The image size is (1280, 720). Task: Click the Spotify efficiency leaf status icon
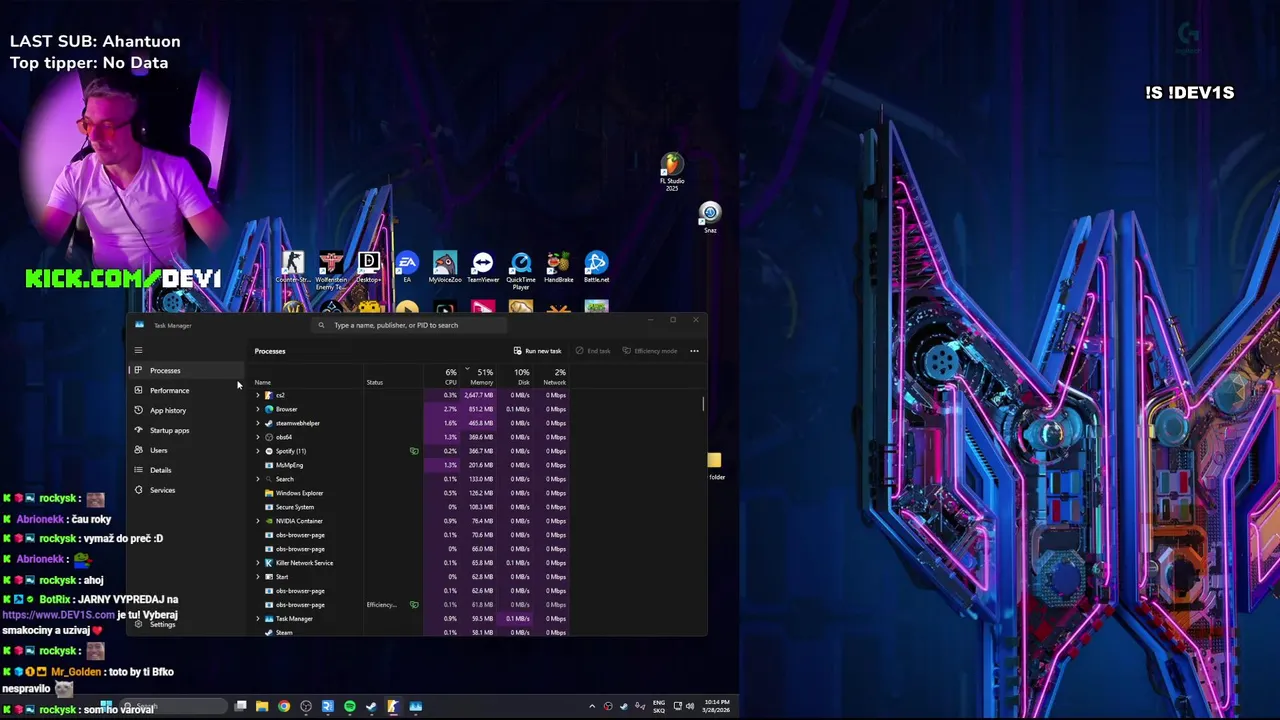[414, 451]
